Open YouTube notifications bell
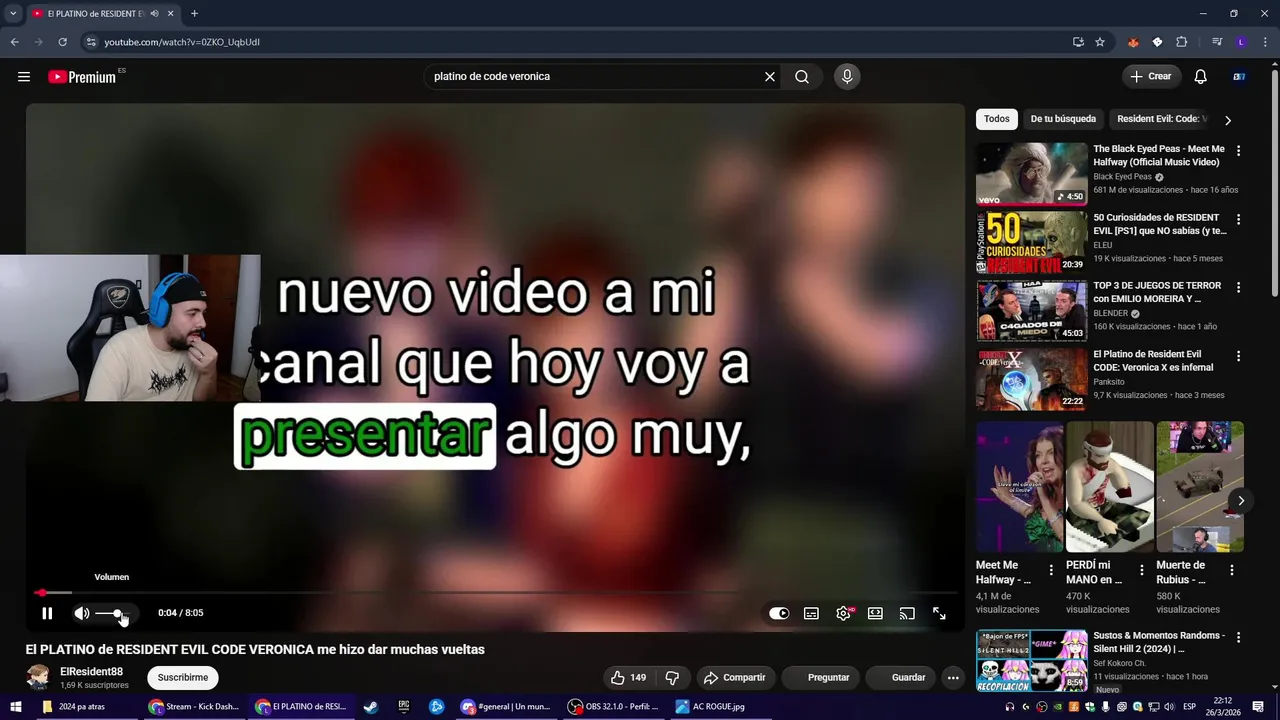 tap(1201, 77)
